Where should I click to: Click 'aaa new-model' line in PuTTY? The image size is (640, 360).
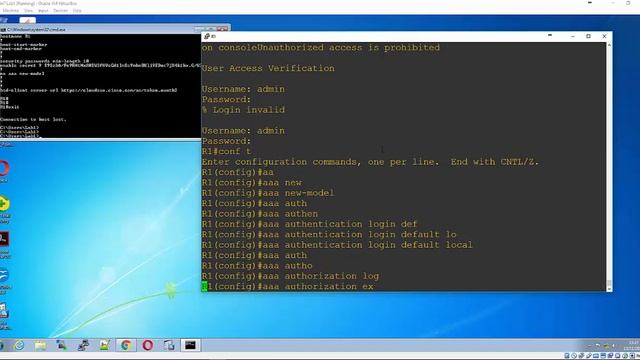[268, 193]
